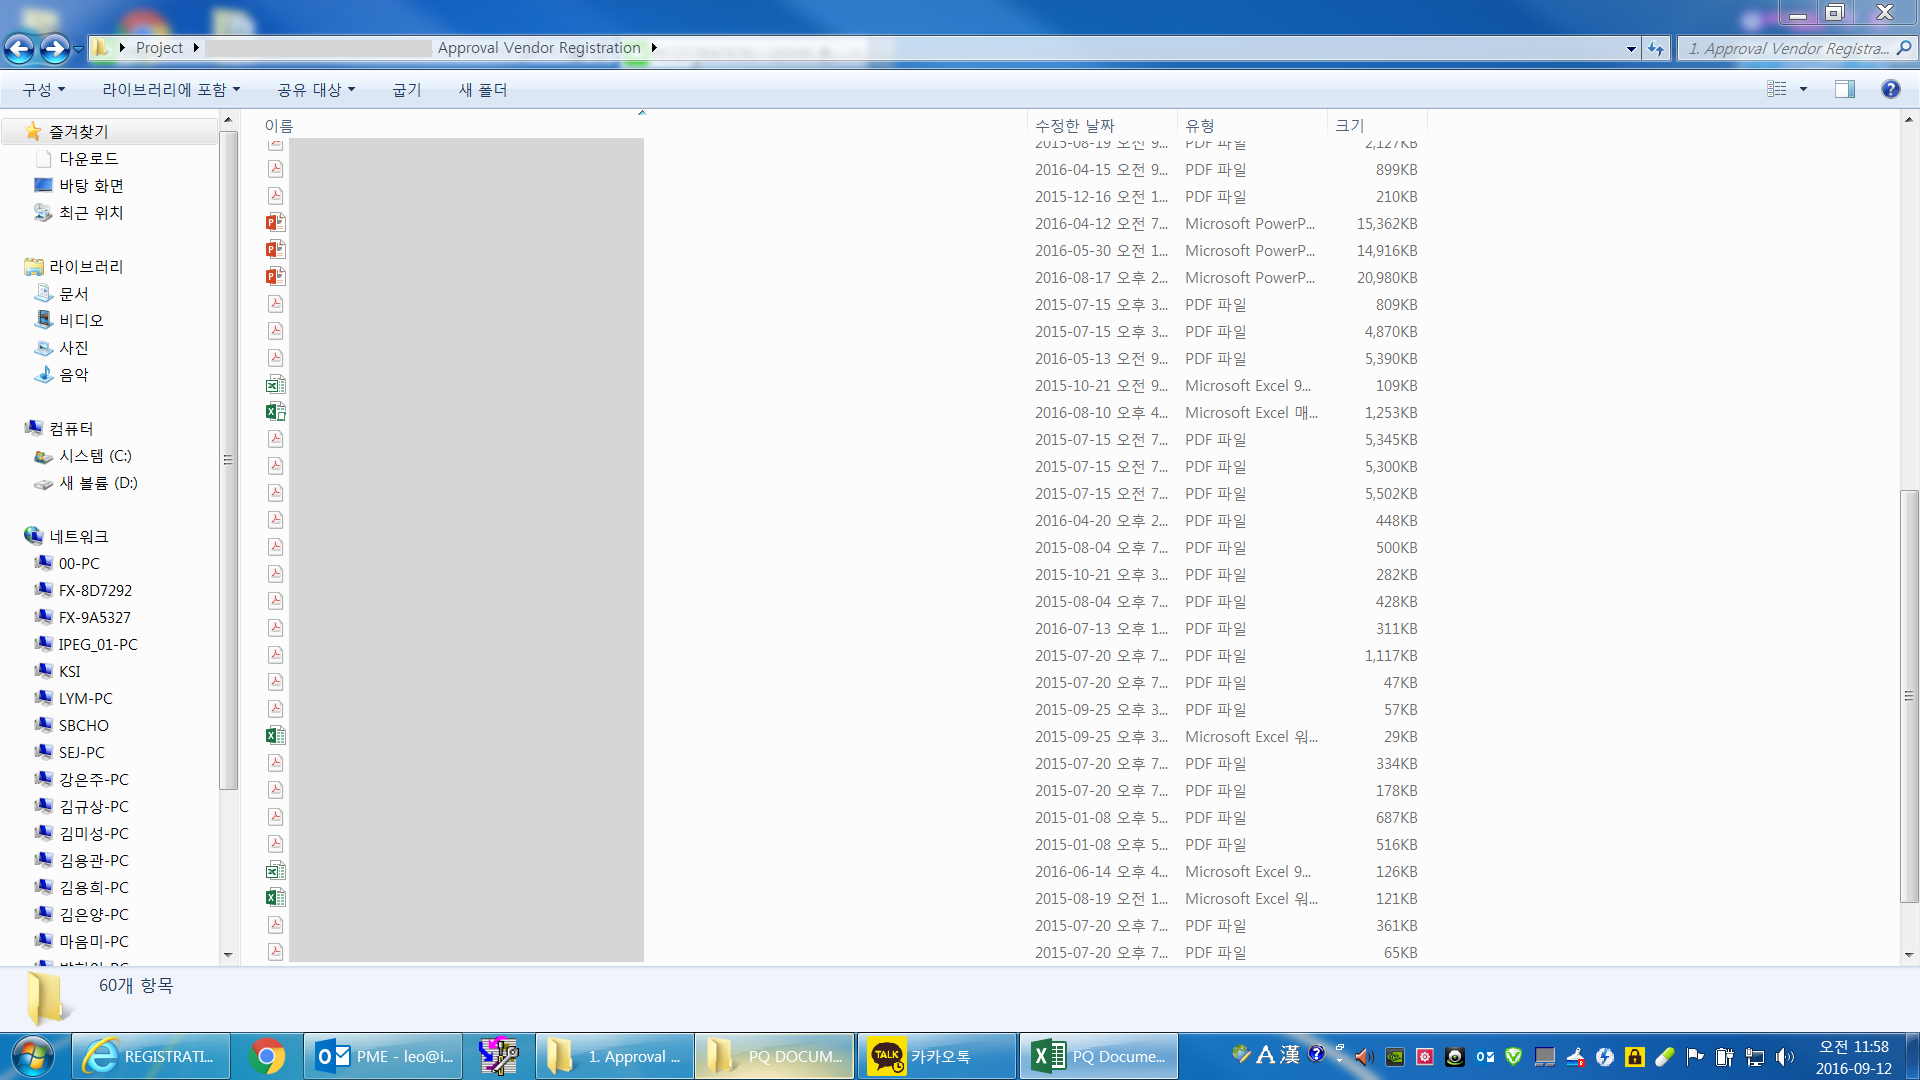
Task: Open the 구성 (Organize) menu
Action: pyautogui.click(x=44, y=90)
